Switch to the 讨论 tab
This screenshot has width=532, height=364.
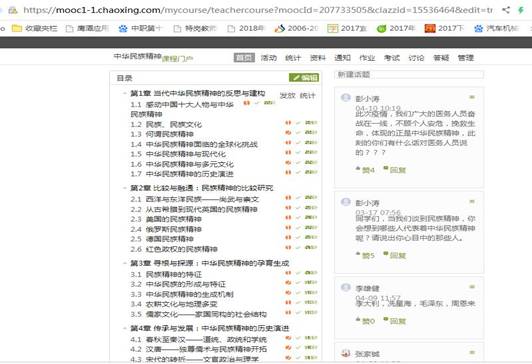416,58
